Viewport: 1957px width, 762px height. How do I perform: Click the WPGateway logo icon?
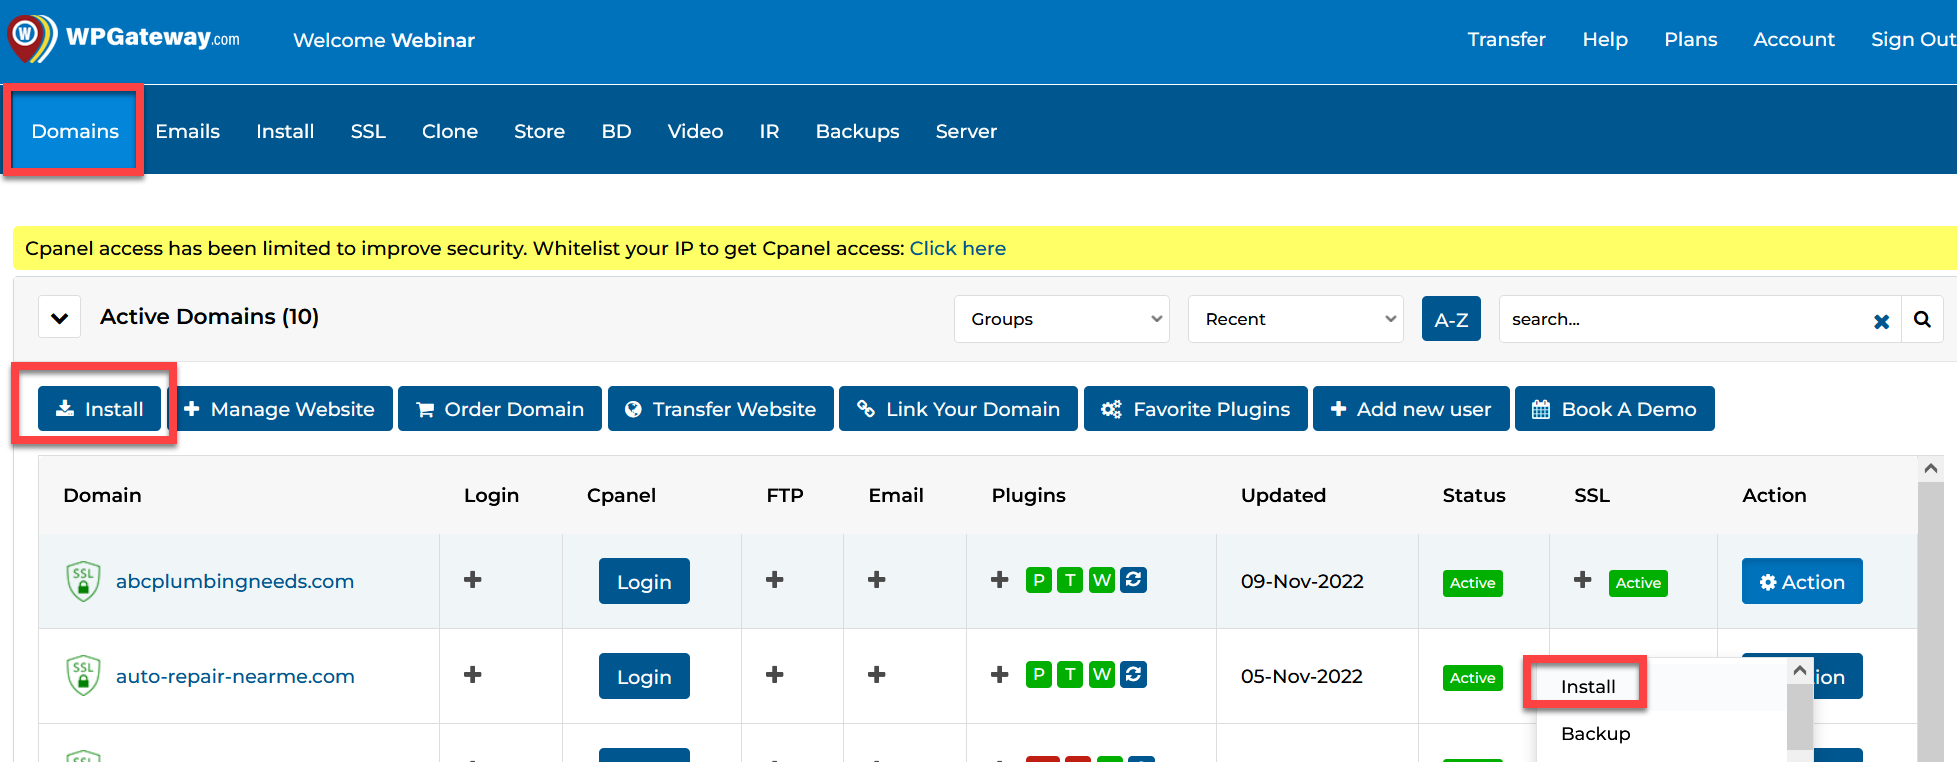(32, 38)
